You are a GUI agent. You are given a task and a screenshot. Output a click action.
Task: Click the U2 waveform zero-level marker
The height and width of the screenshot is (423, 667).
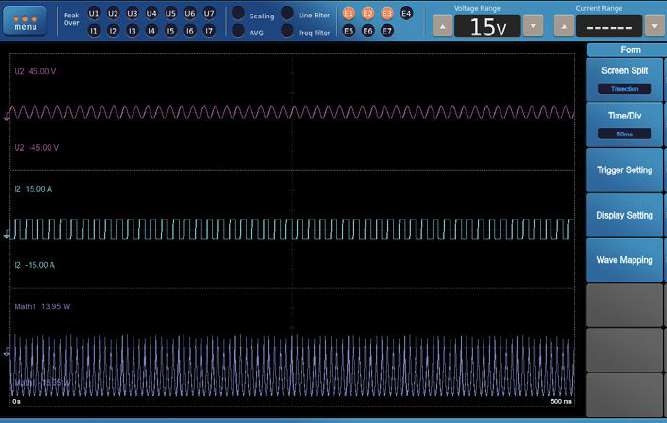(7, 117)
